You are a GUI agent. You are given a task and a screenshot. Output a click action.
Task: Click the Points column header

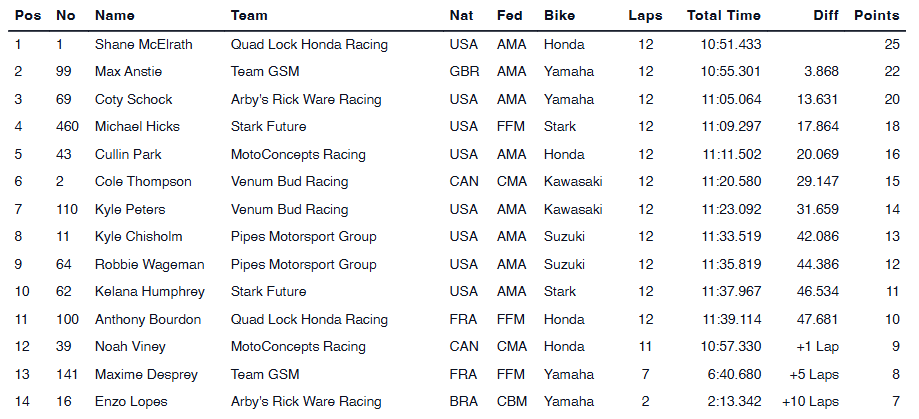(x=876, y=16)
